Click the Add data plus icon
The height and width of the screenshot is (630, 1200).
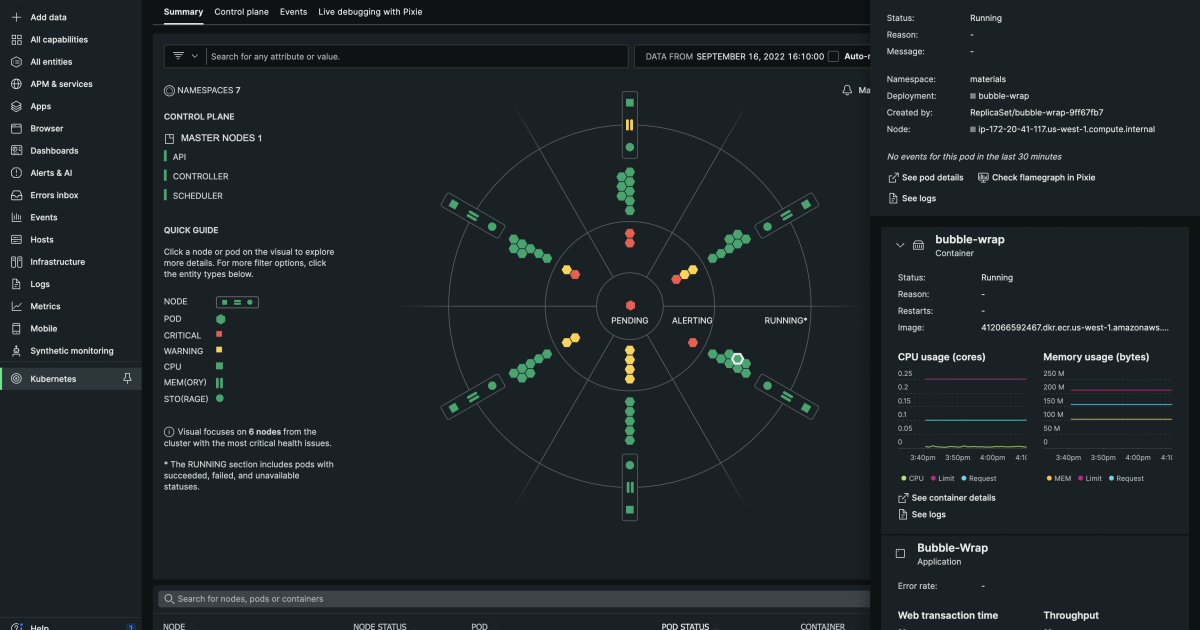coord(14,17)
